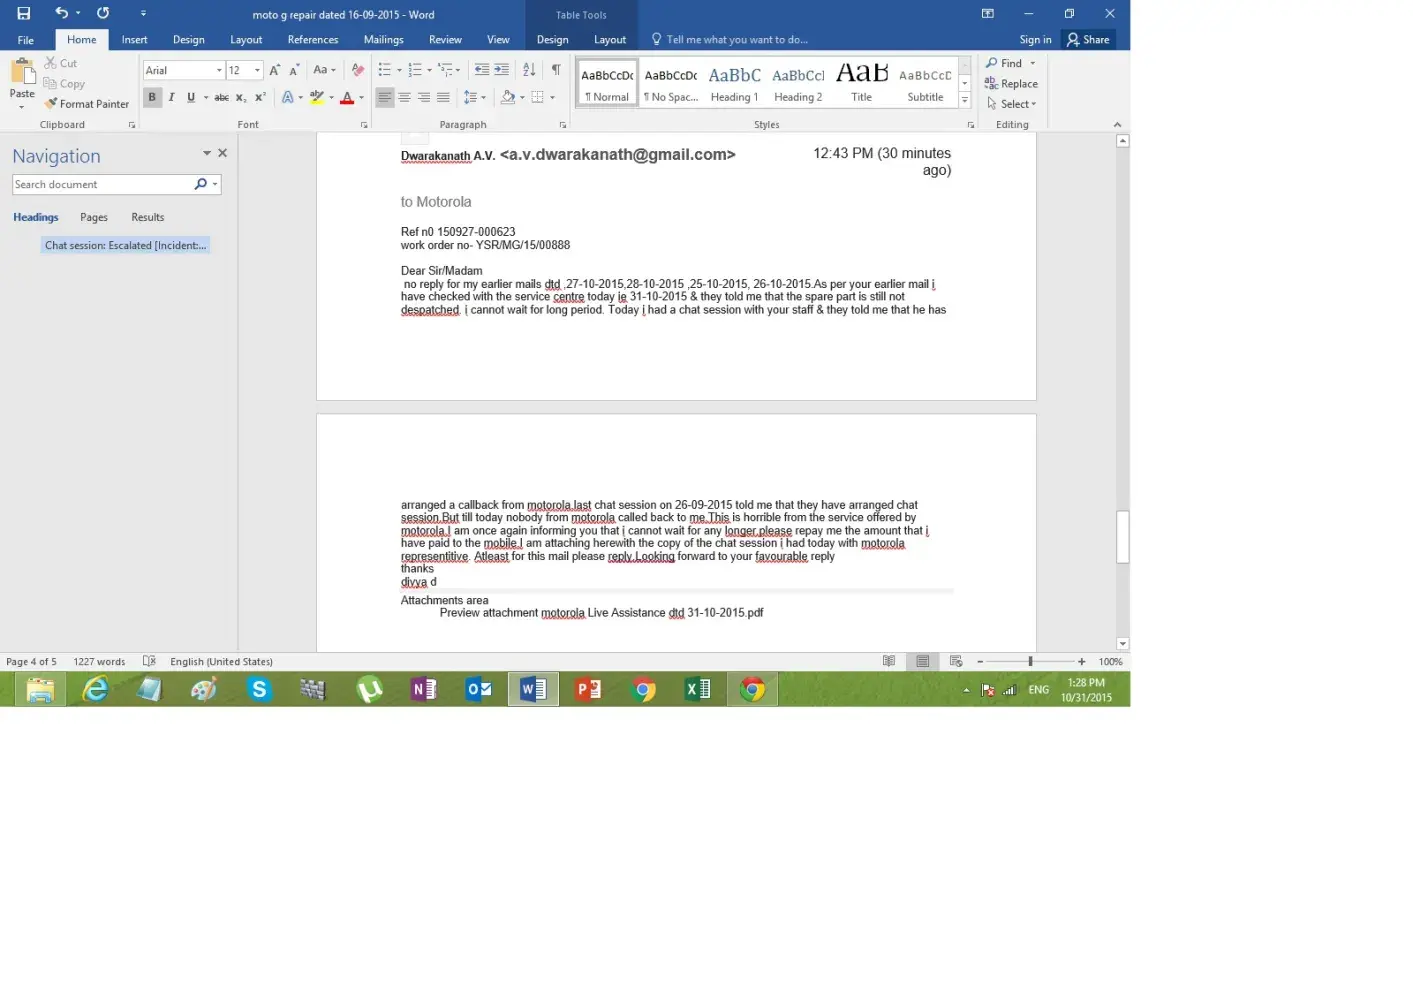Justify the paragraph text
1413x1000 pixels.
click(443, 98)
